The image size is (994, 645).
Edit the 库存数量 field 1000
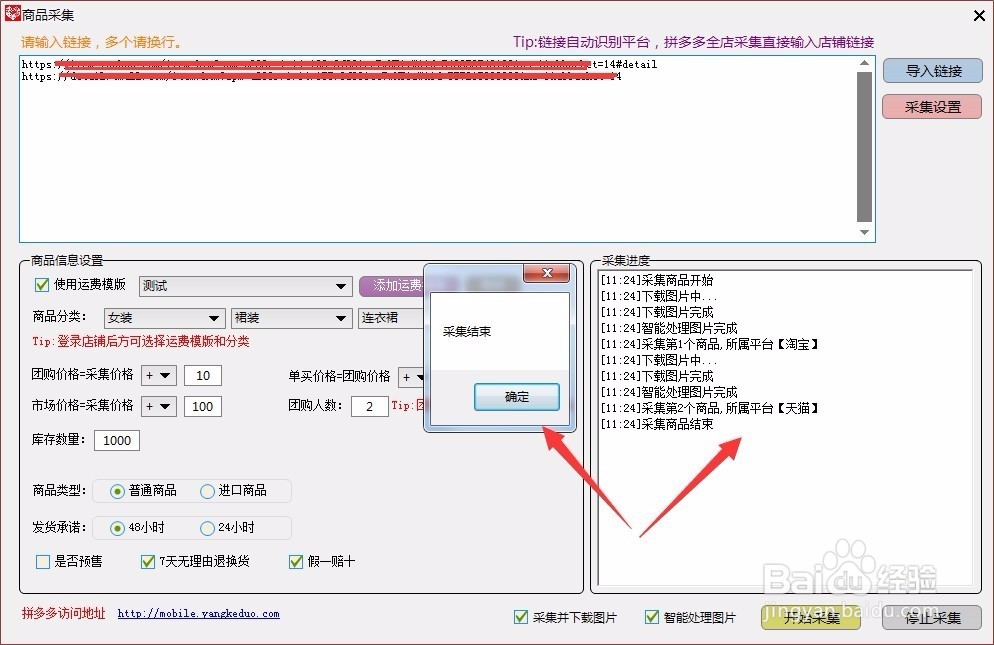click(x=117, y=441)
